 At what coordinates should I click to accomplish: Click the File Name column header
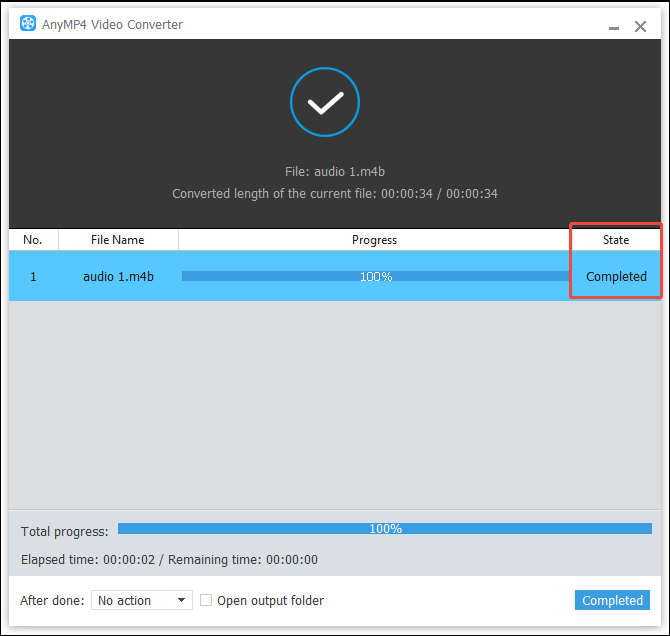click(x=118, y=240)
